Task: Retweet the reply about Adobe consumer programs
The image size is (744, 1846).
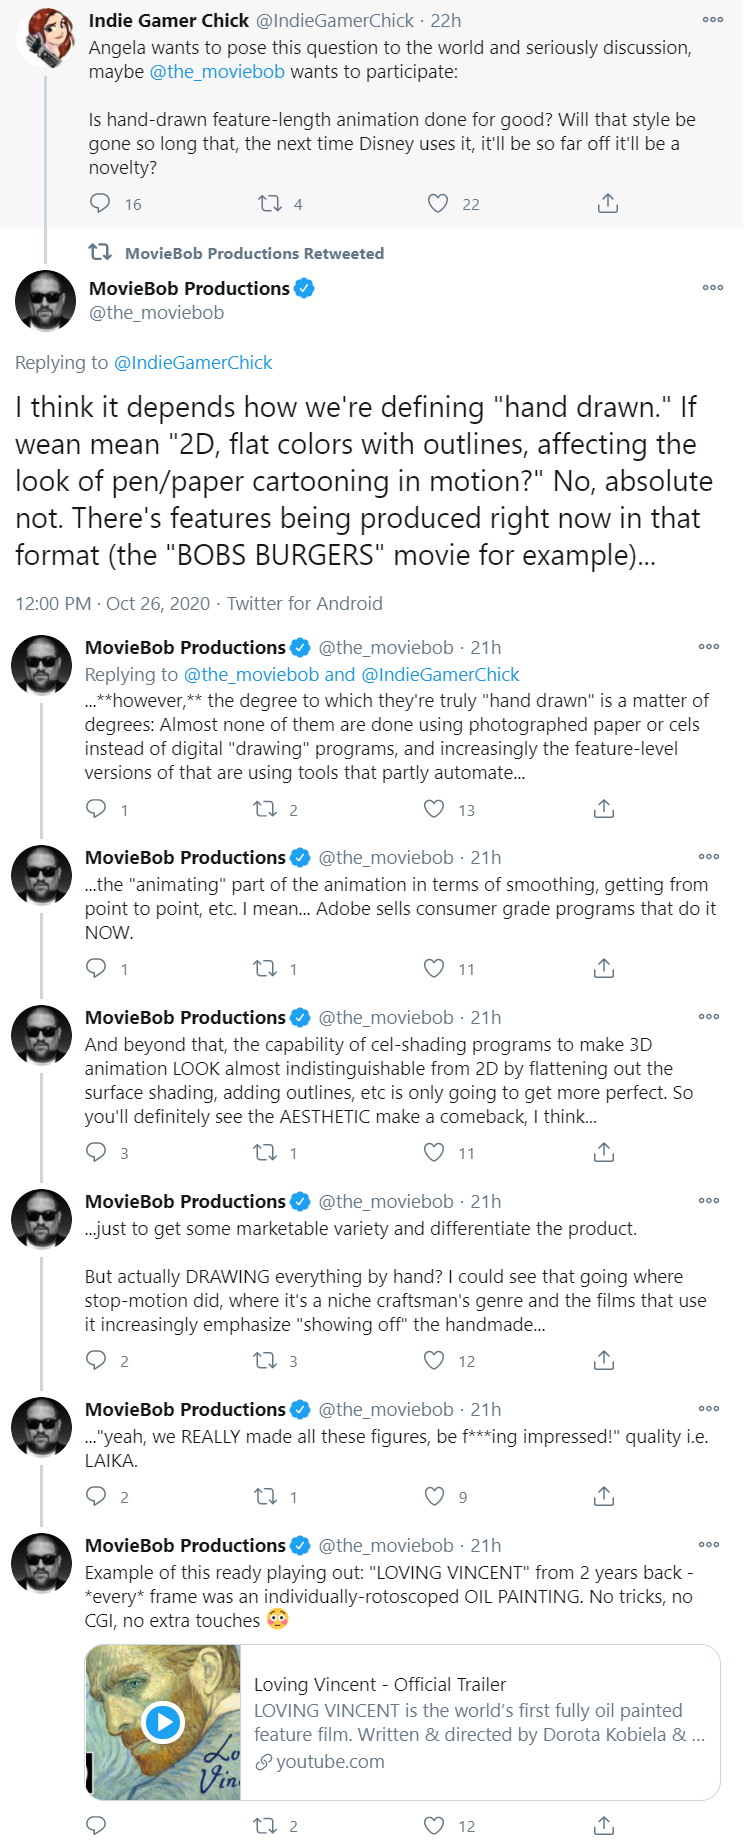Action: coord(265,968)
